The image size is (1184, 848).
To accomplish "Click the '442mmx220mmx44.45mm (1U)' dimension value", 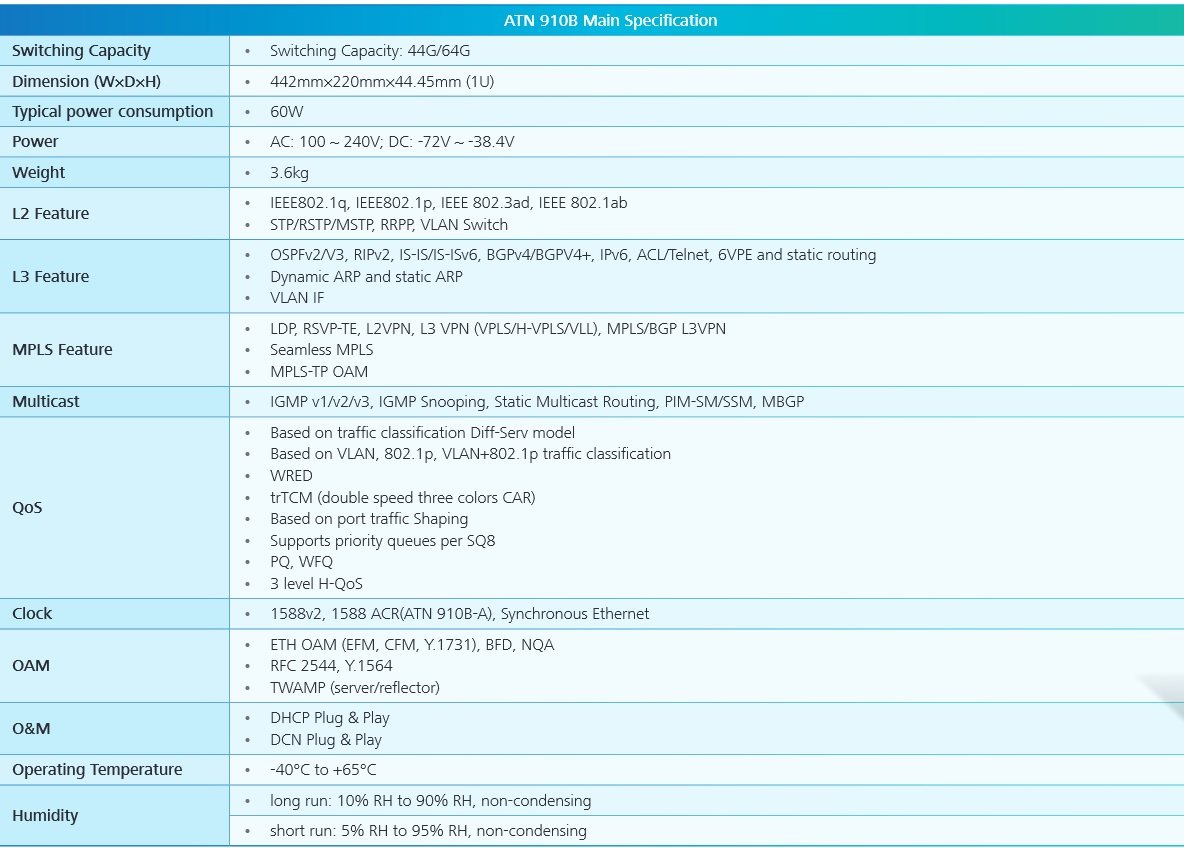I will (x=382, y=82).
